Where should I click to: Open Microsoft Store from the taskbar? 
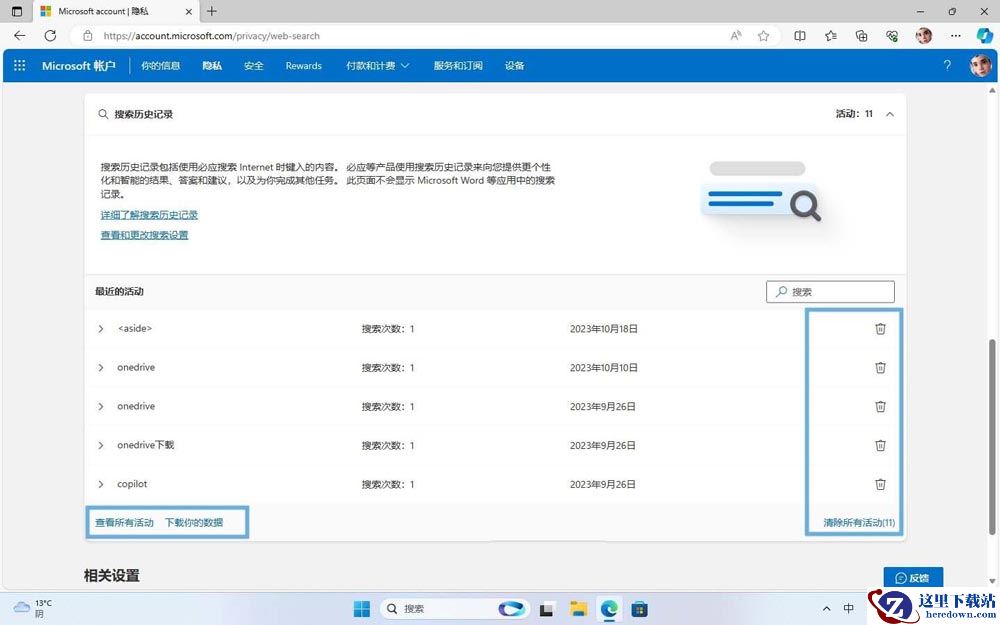[640, 609]
